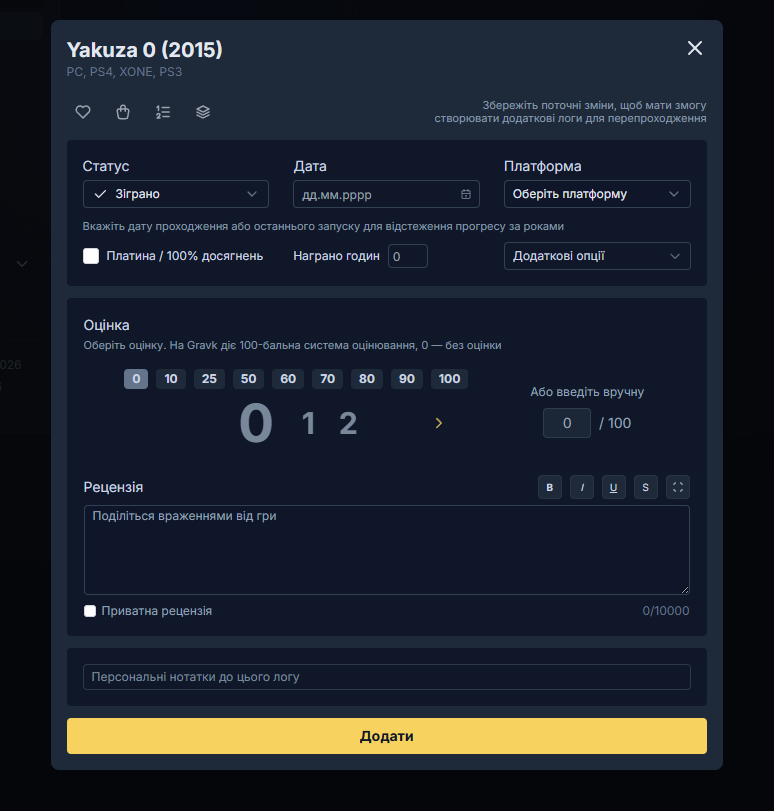Open the Оберіть платформу dropdown
Screen dimensions: 774x811
[597, 194]
